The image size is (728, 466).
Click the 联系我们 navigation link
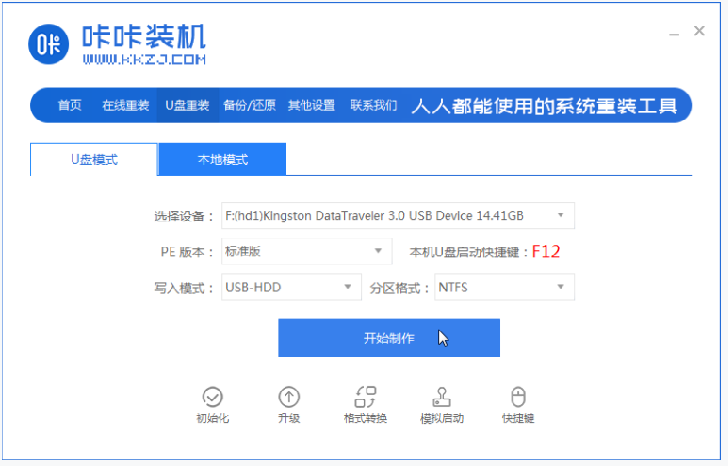tap(373, 105)
